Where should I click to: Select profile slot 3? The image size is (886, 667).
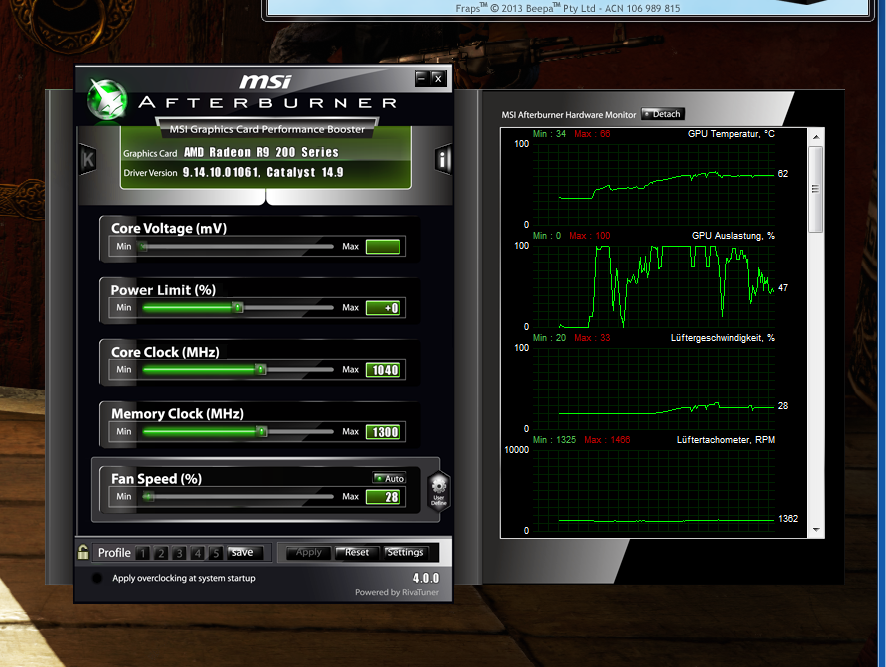179,553
